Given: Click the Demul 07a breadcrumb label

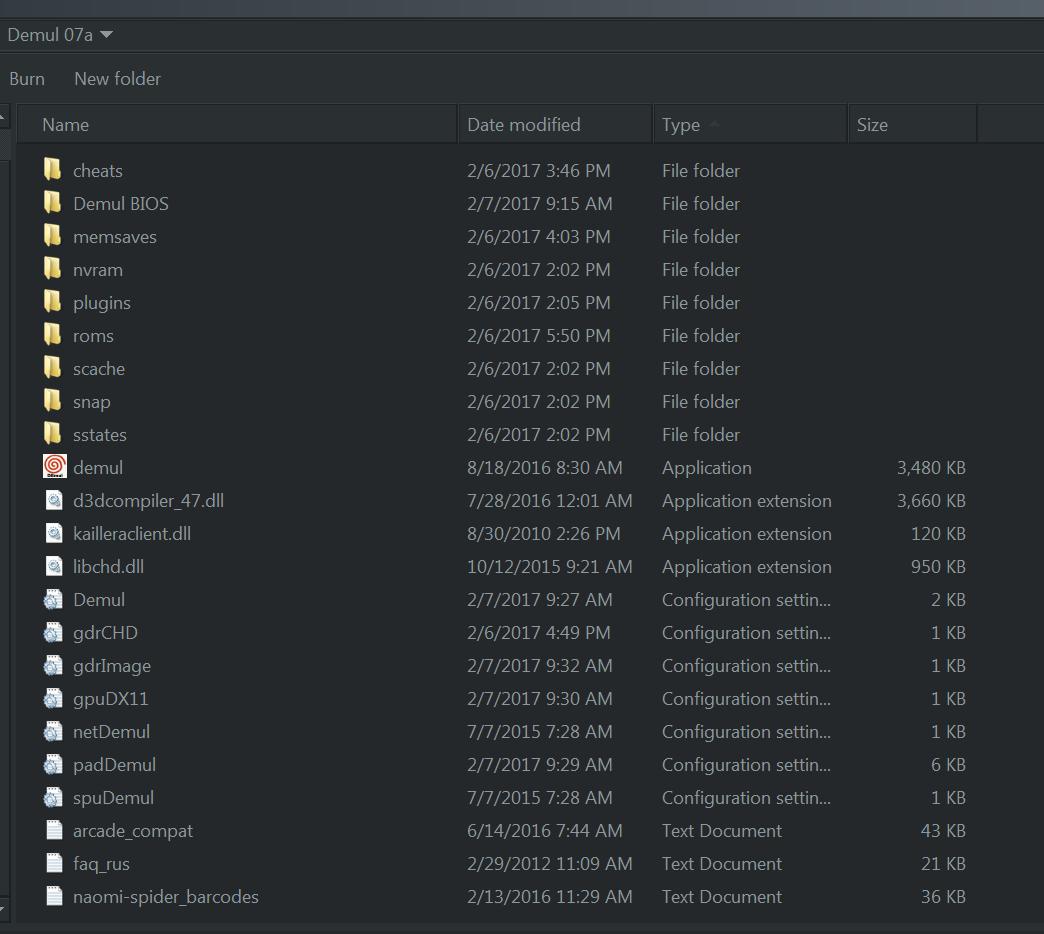Looking at the screenshot, I should coord(50,35).
